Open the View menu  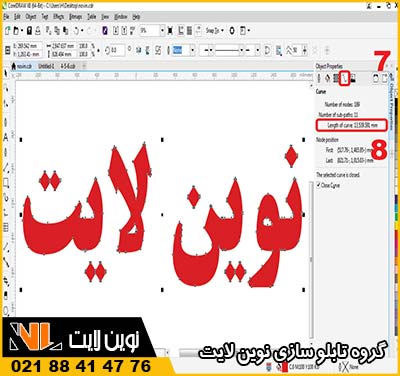tap(105, 17)
